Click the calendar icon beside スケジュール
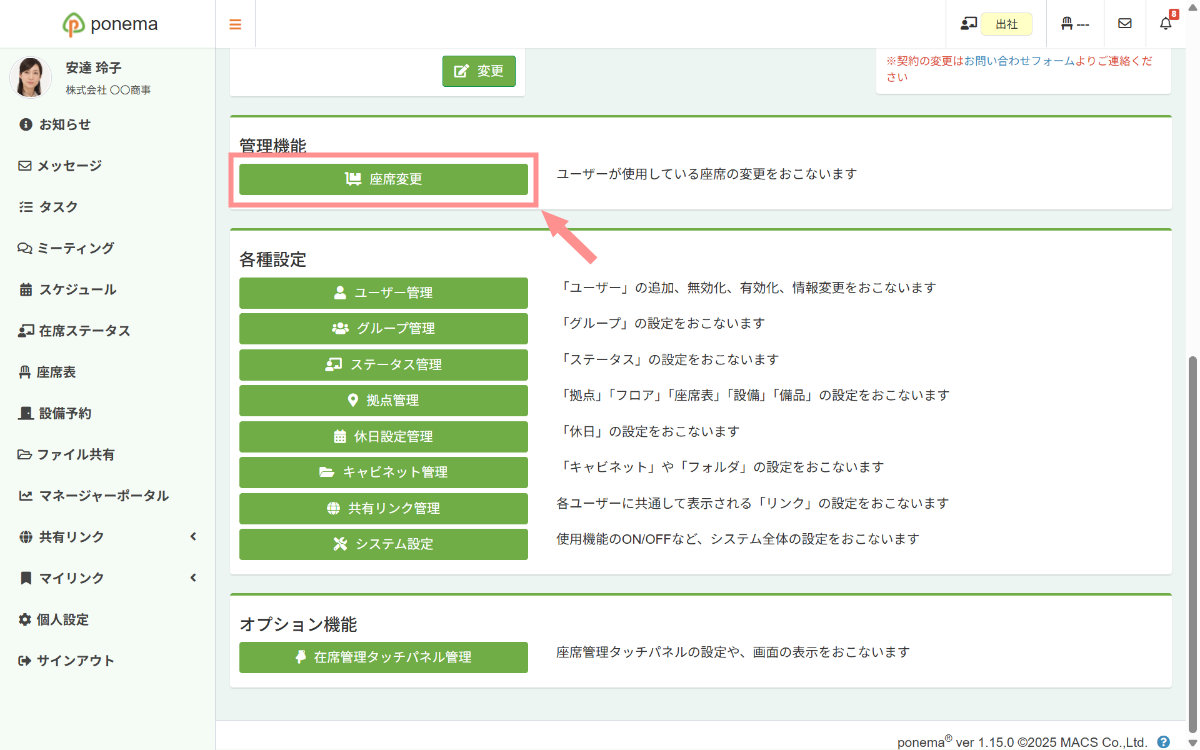Viewport: 1200px width, 750px height. click(25, 290)
